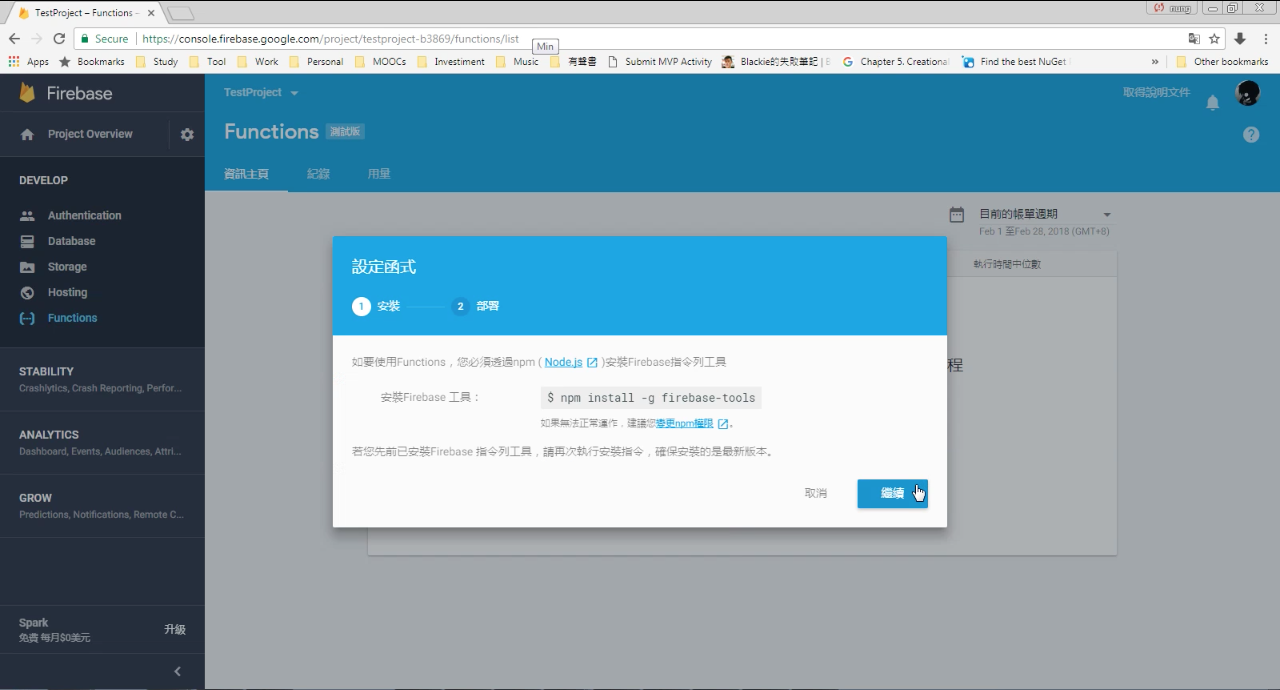Open TestProject project selector dropdown
Image resolution: width=1280 pixels, height=690 pixels.
261,92
